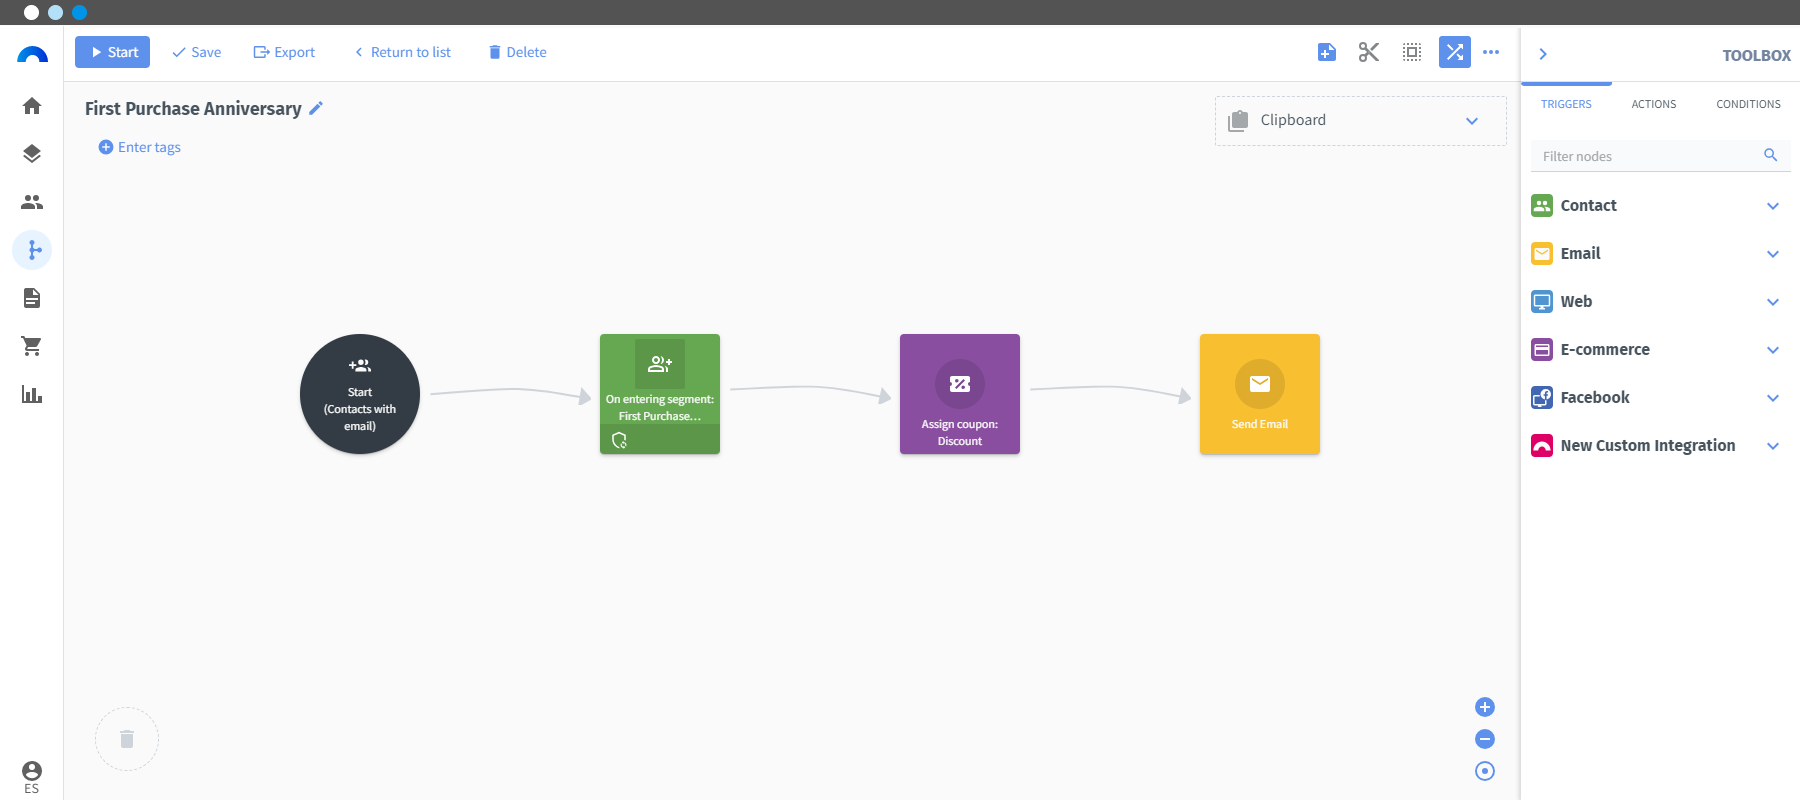Click the pink New Custom Integration icon
Screen dimensions: 1800x800
[x=1542, y=446]
